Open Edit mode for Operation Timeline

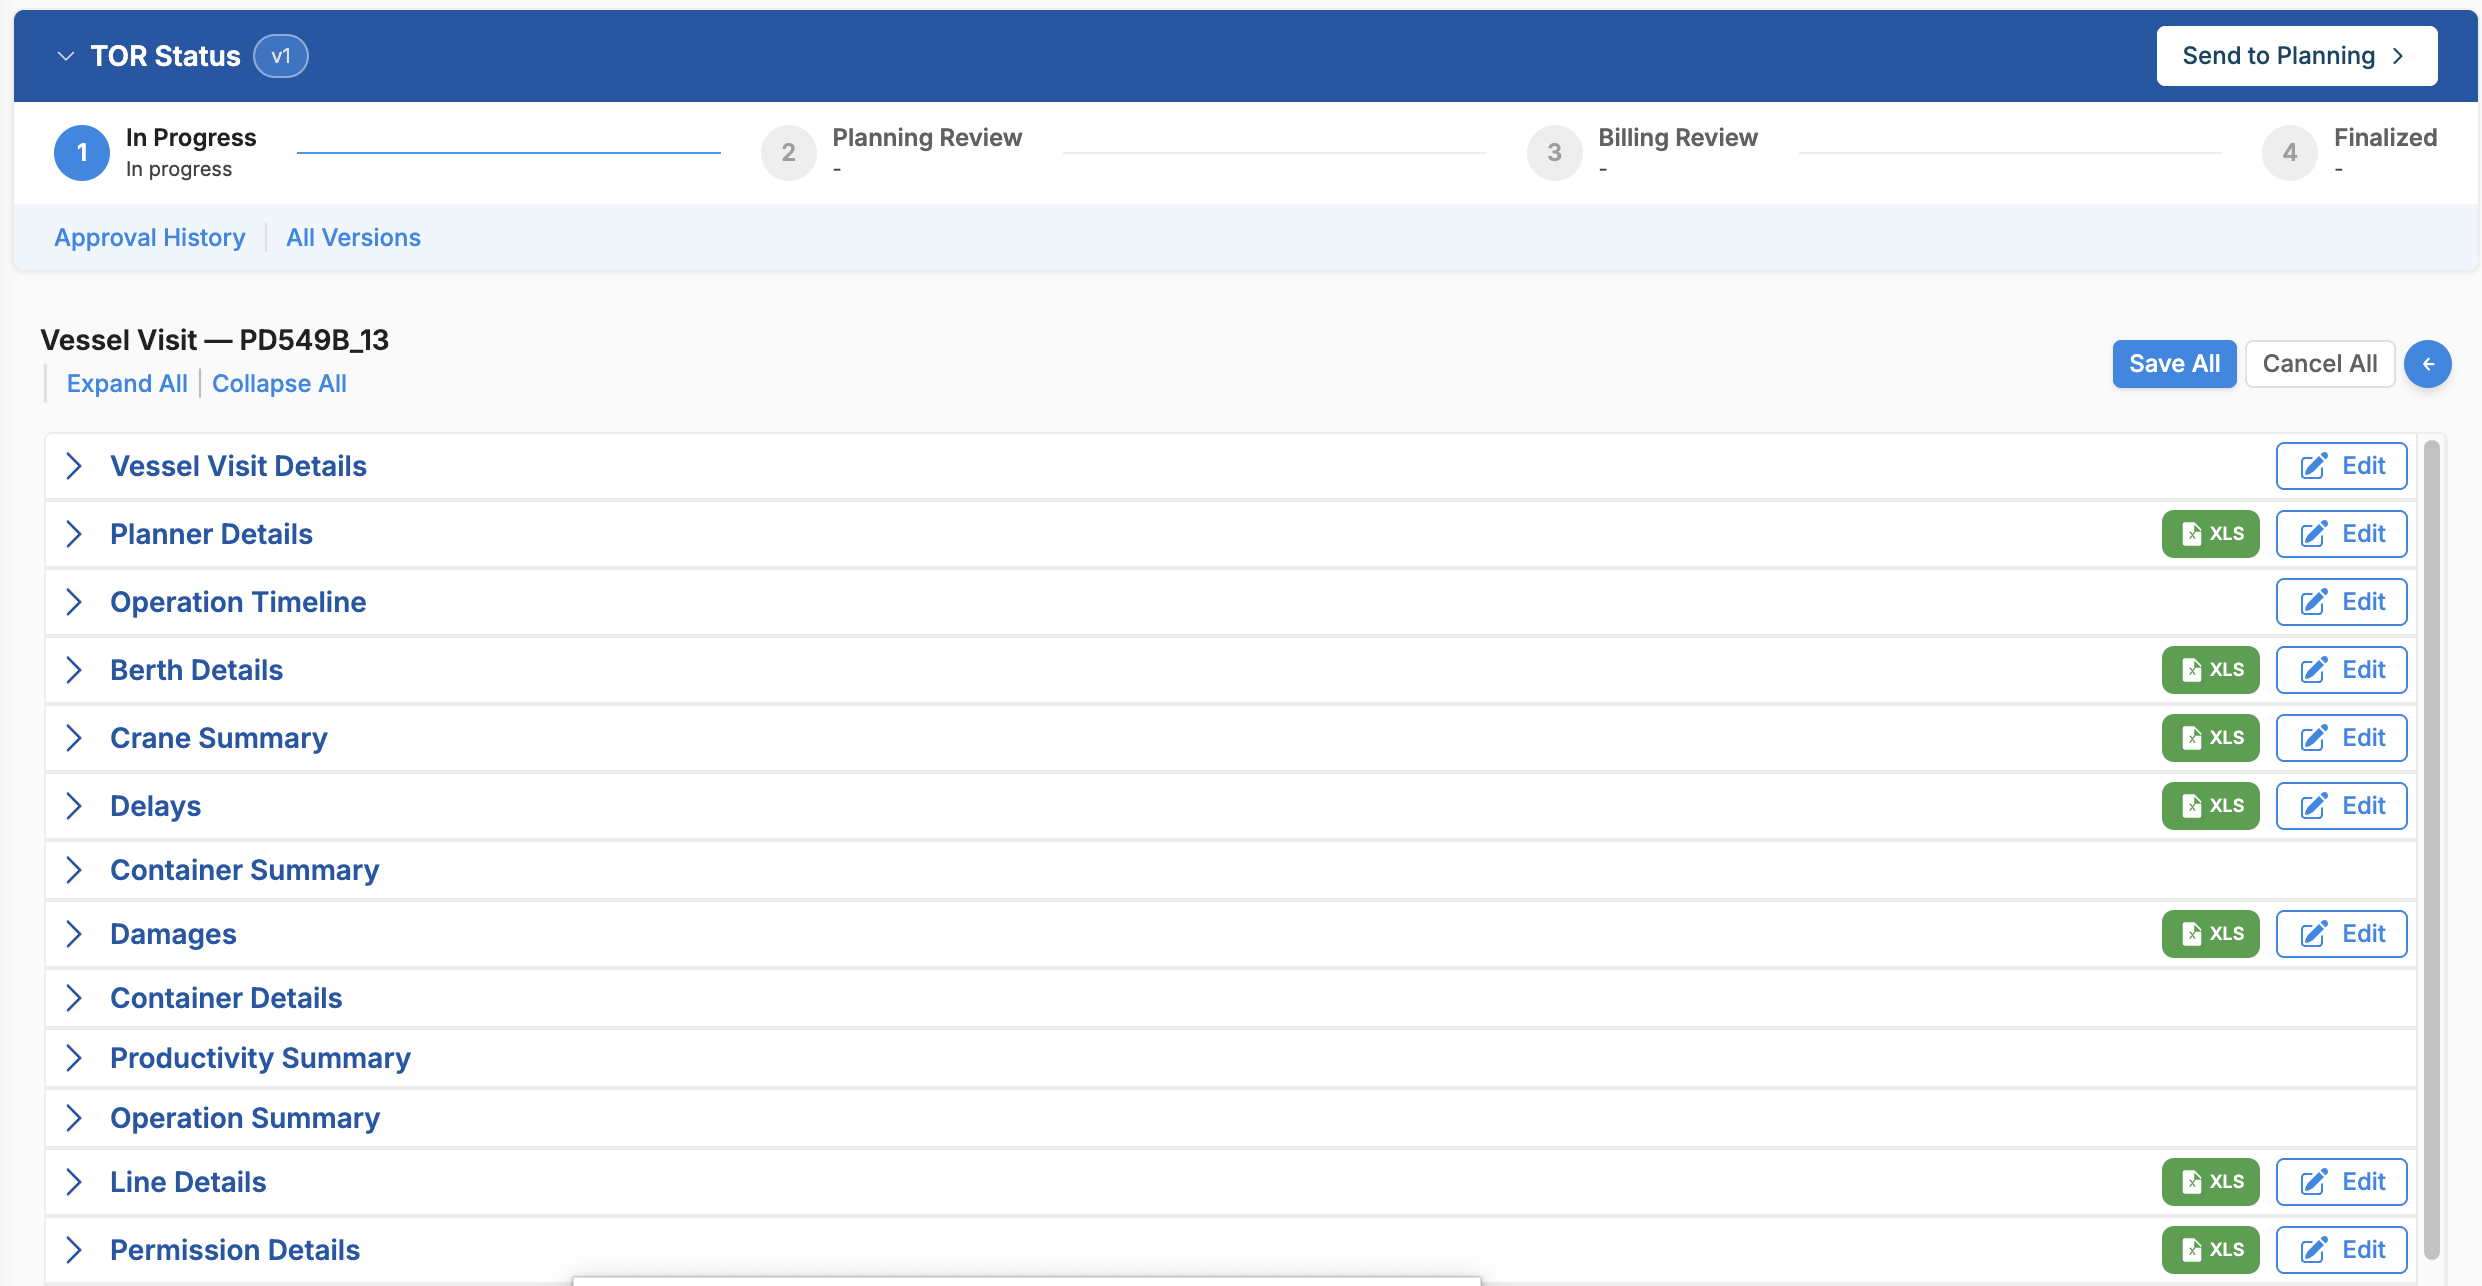pyautogui.click(x=2341, y=602)
